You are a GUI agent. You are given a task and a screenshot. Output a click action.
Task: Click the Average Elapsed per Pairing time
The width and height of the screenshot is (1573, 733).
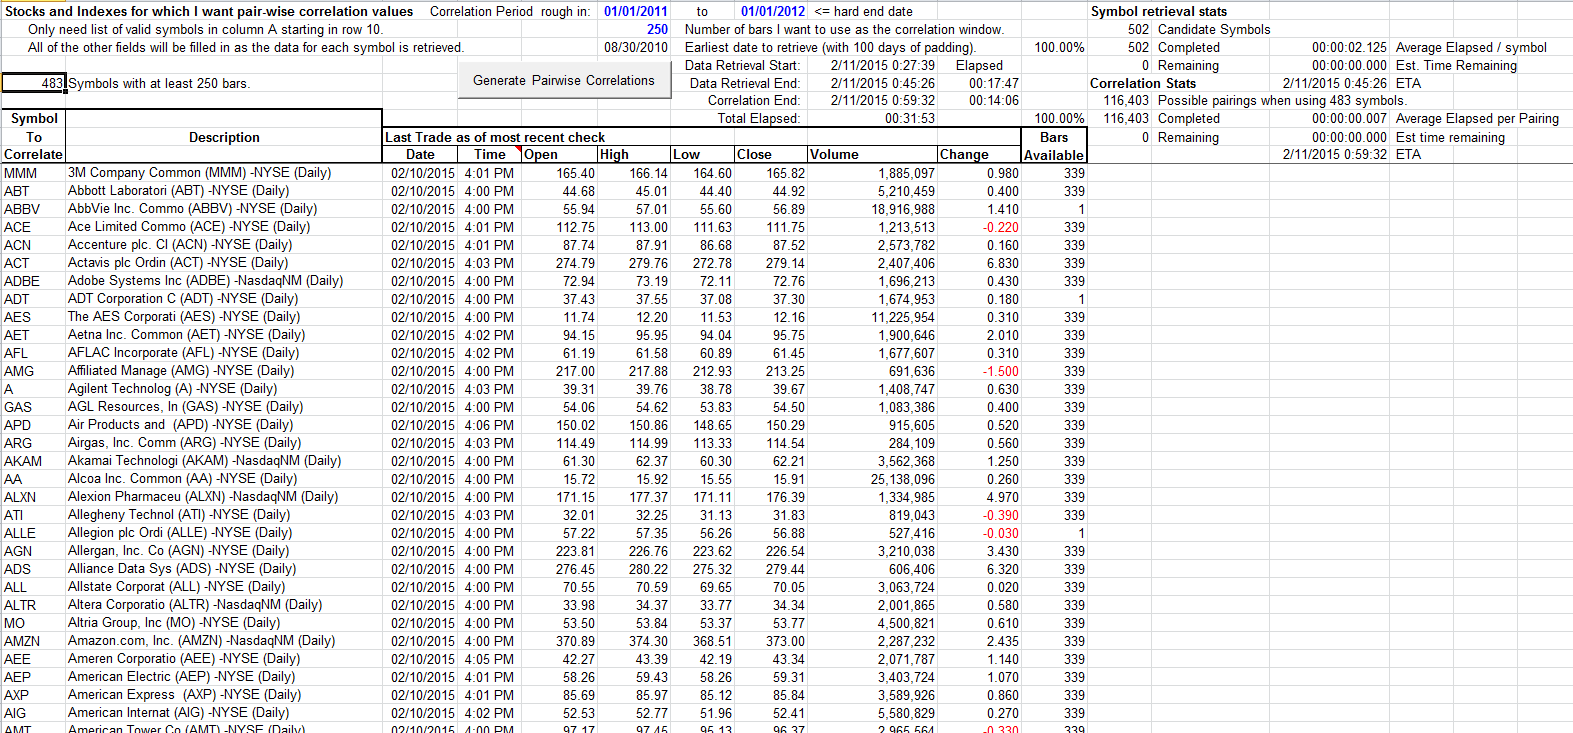coord(1349,118)
